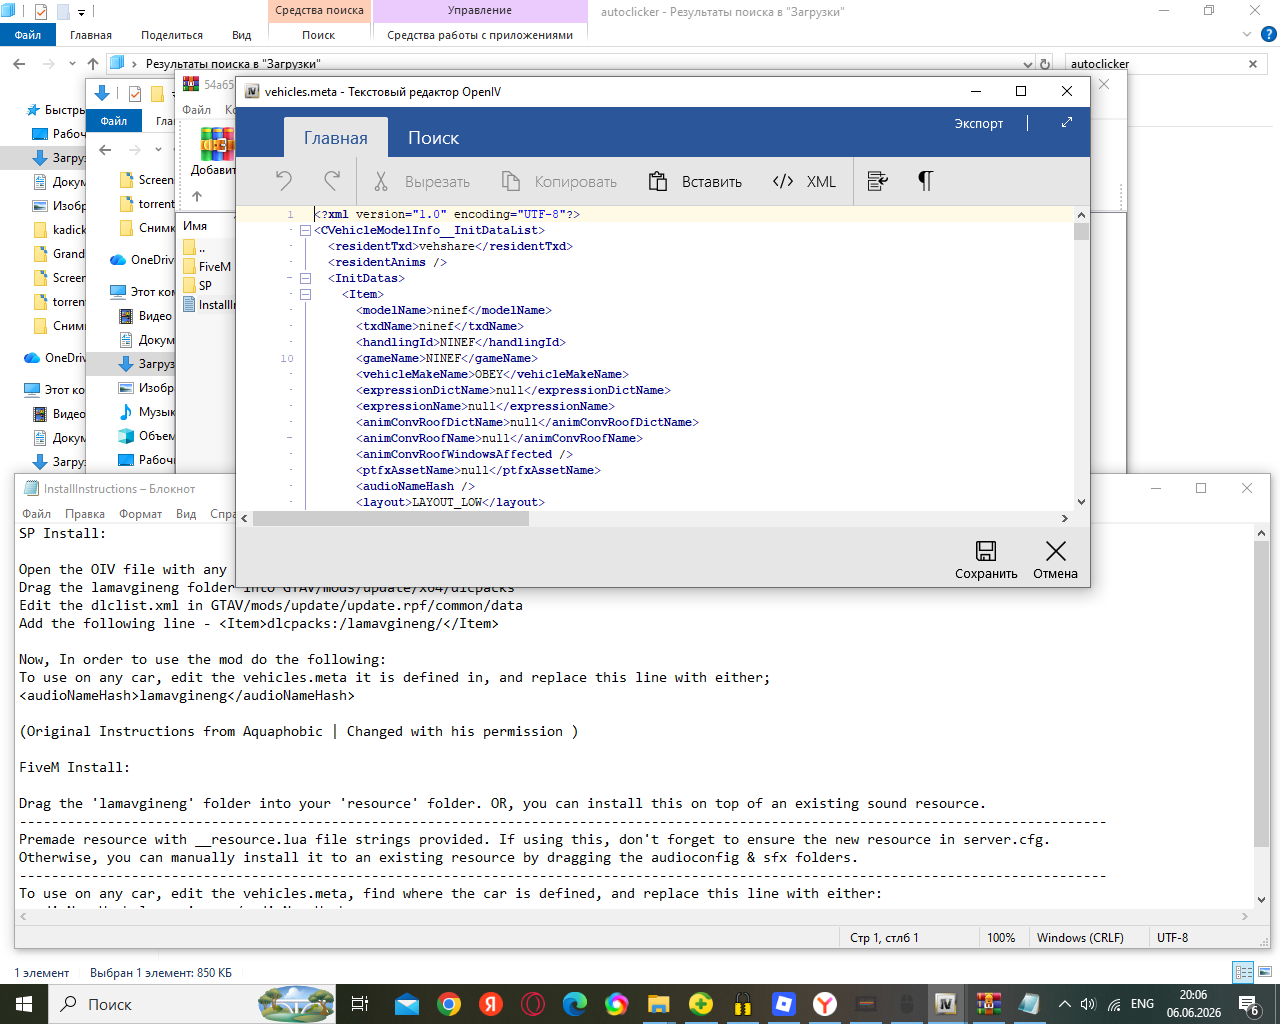The image size is (1280, 1024).
Task: Launch Microsoft Edge from the taskbar
Action: pos(575,1004)
